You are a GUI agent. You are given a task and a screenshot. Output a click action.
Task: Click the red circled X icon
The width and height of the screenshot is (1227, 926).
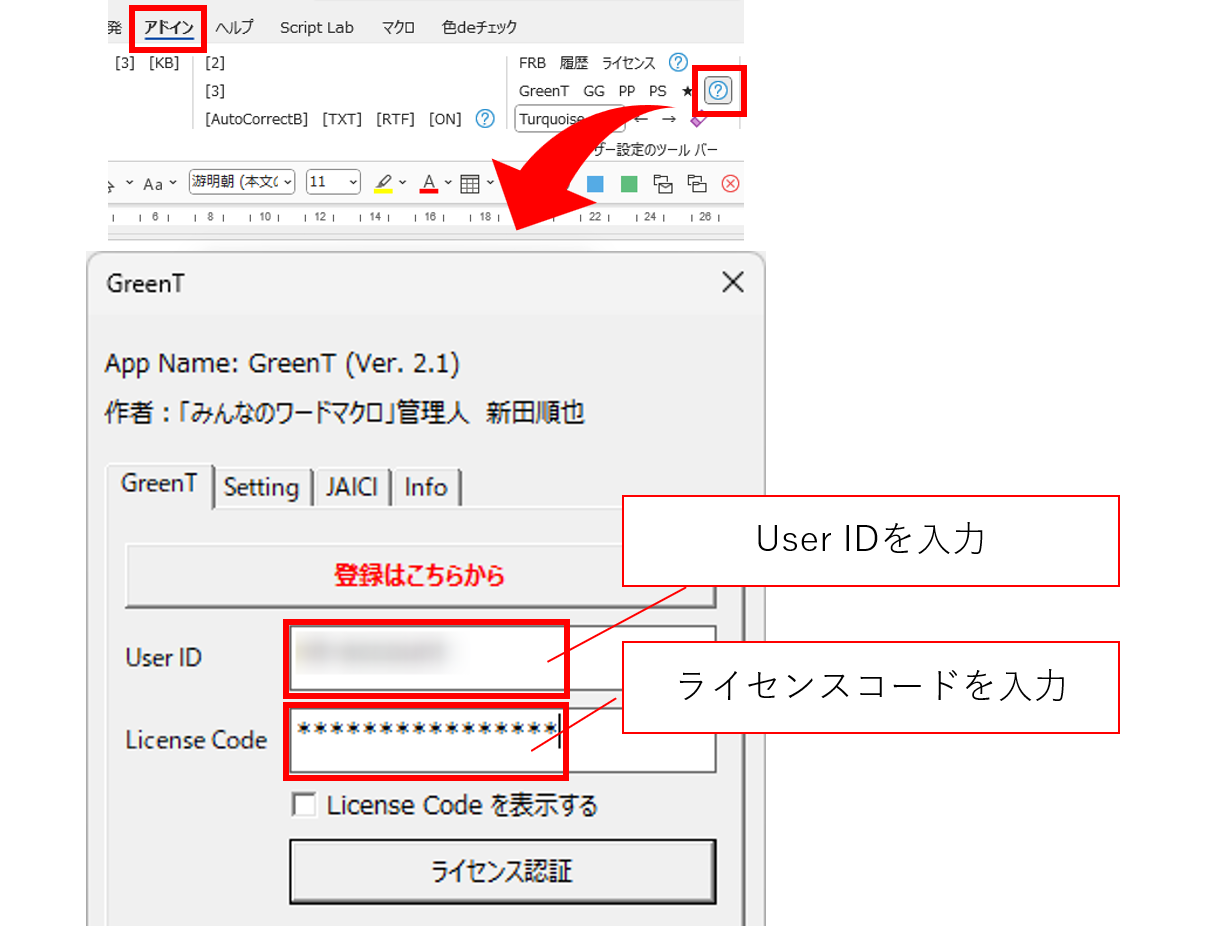point(730,183)
